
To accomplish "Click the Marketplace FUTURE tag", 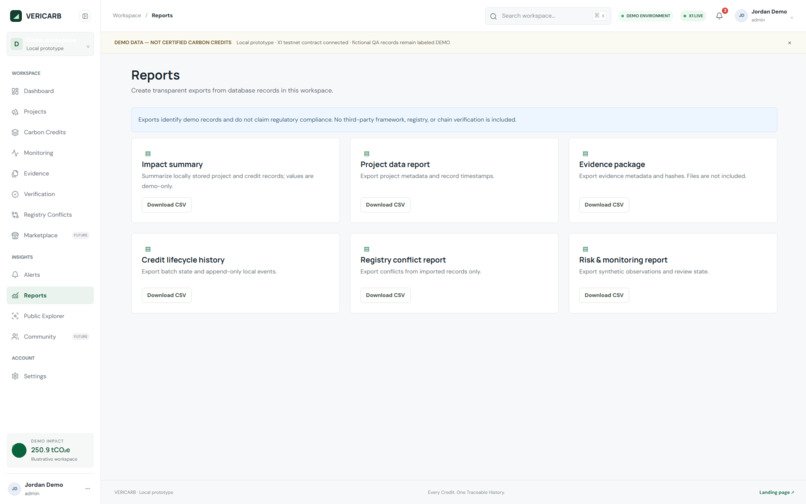I will (x=81, y=235).
